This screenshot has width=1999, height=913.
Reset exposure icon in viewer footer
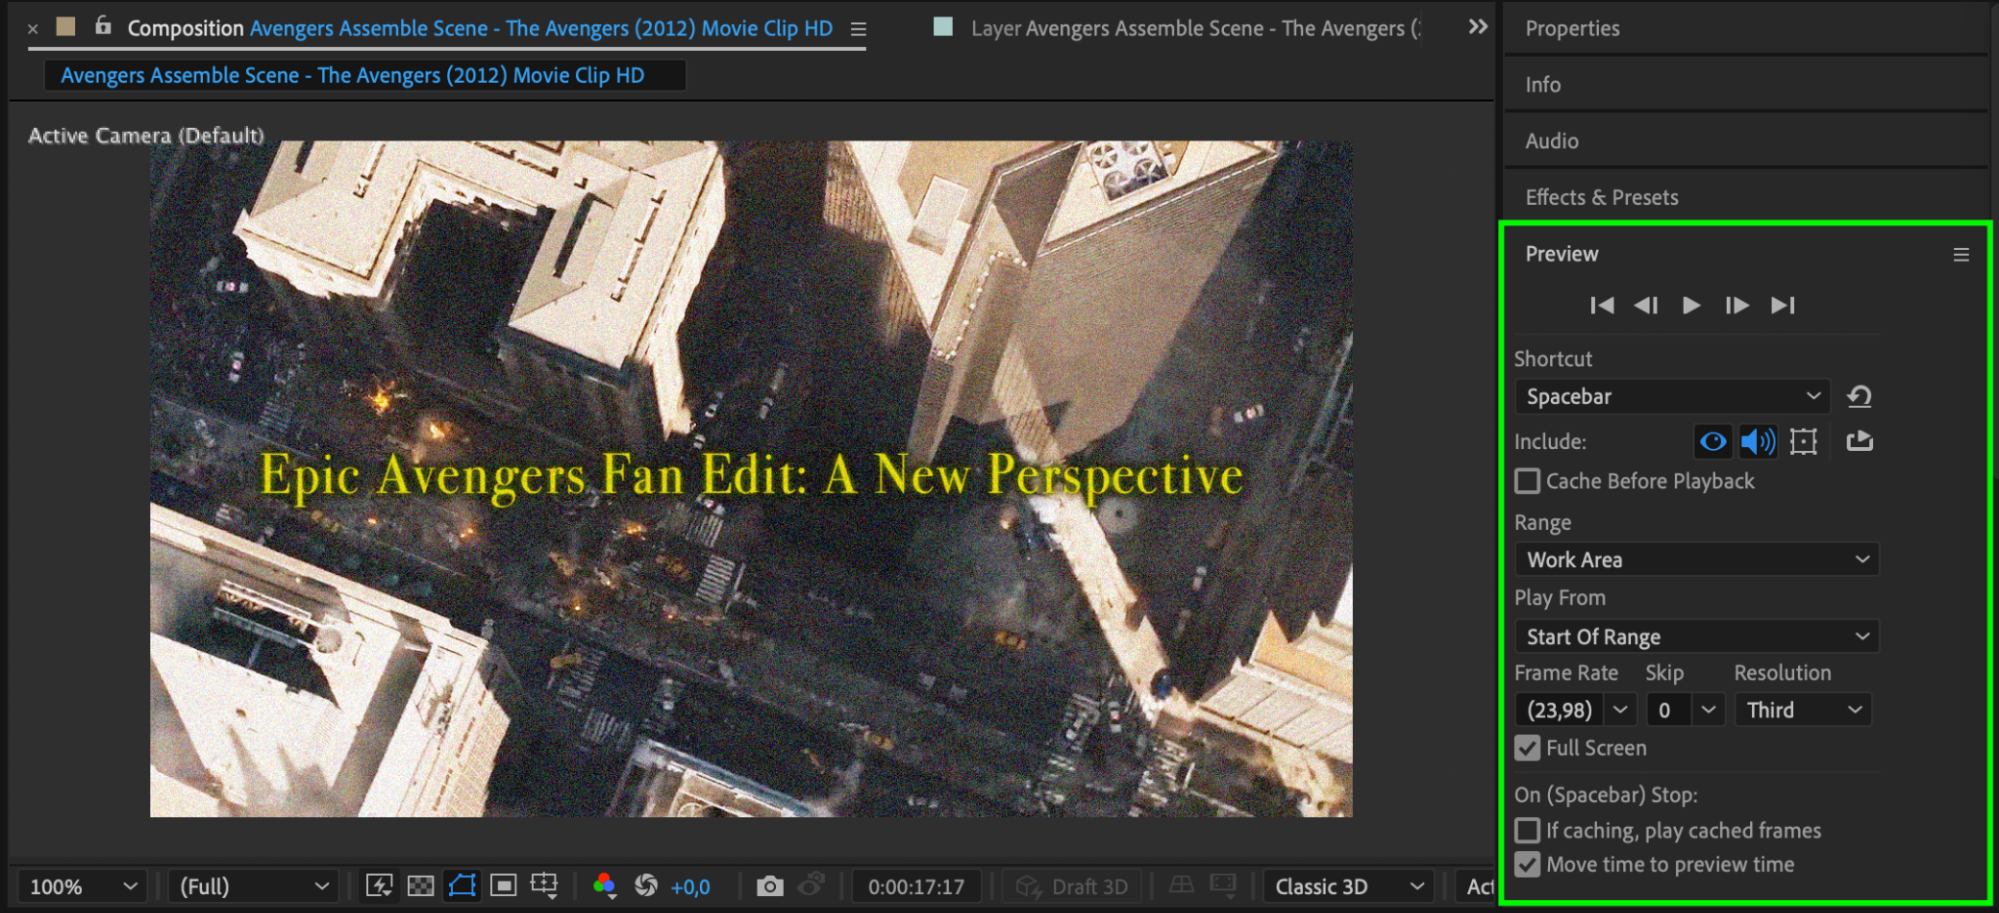[x=646, y=885]
